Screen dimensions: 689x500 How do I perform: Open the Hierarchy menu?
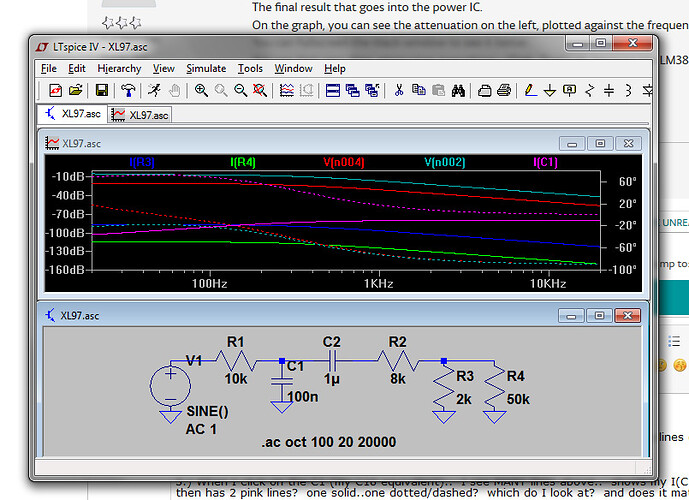(x=119, y=68)
